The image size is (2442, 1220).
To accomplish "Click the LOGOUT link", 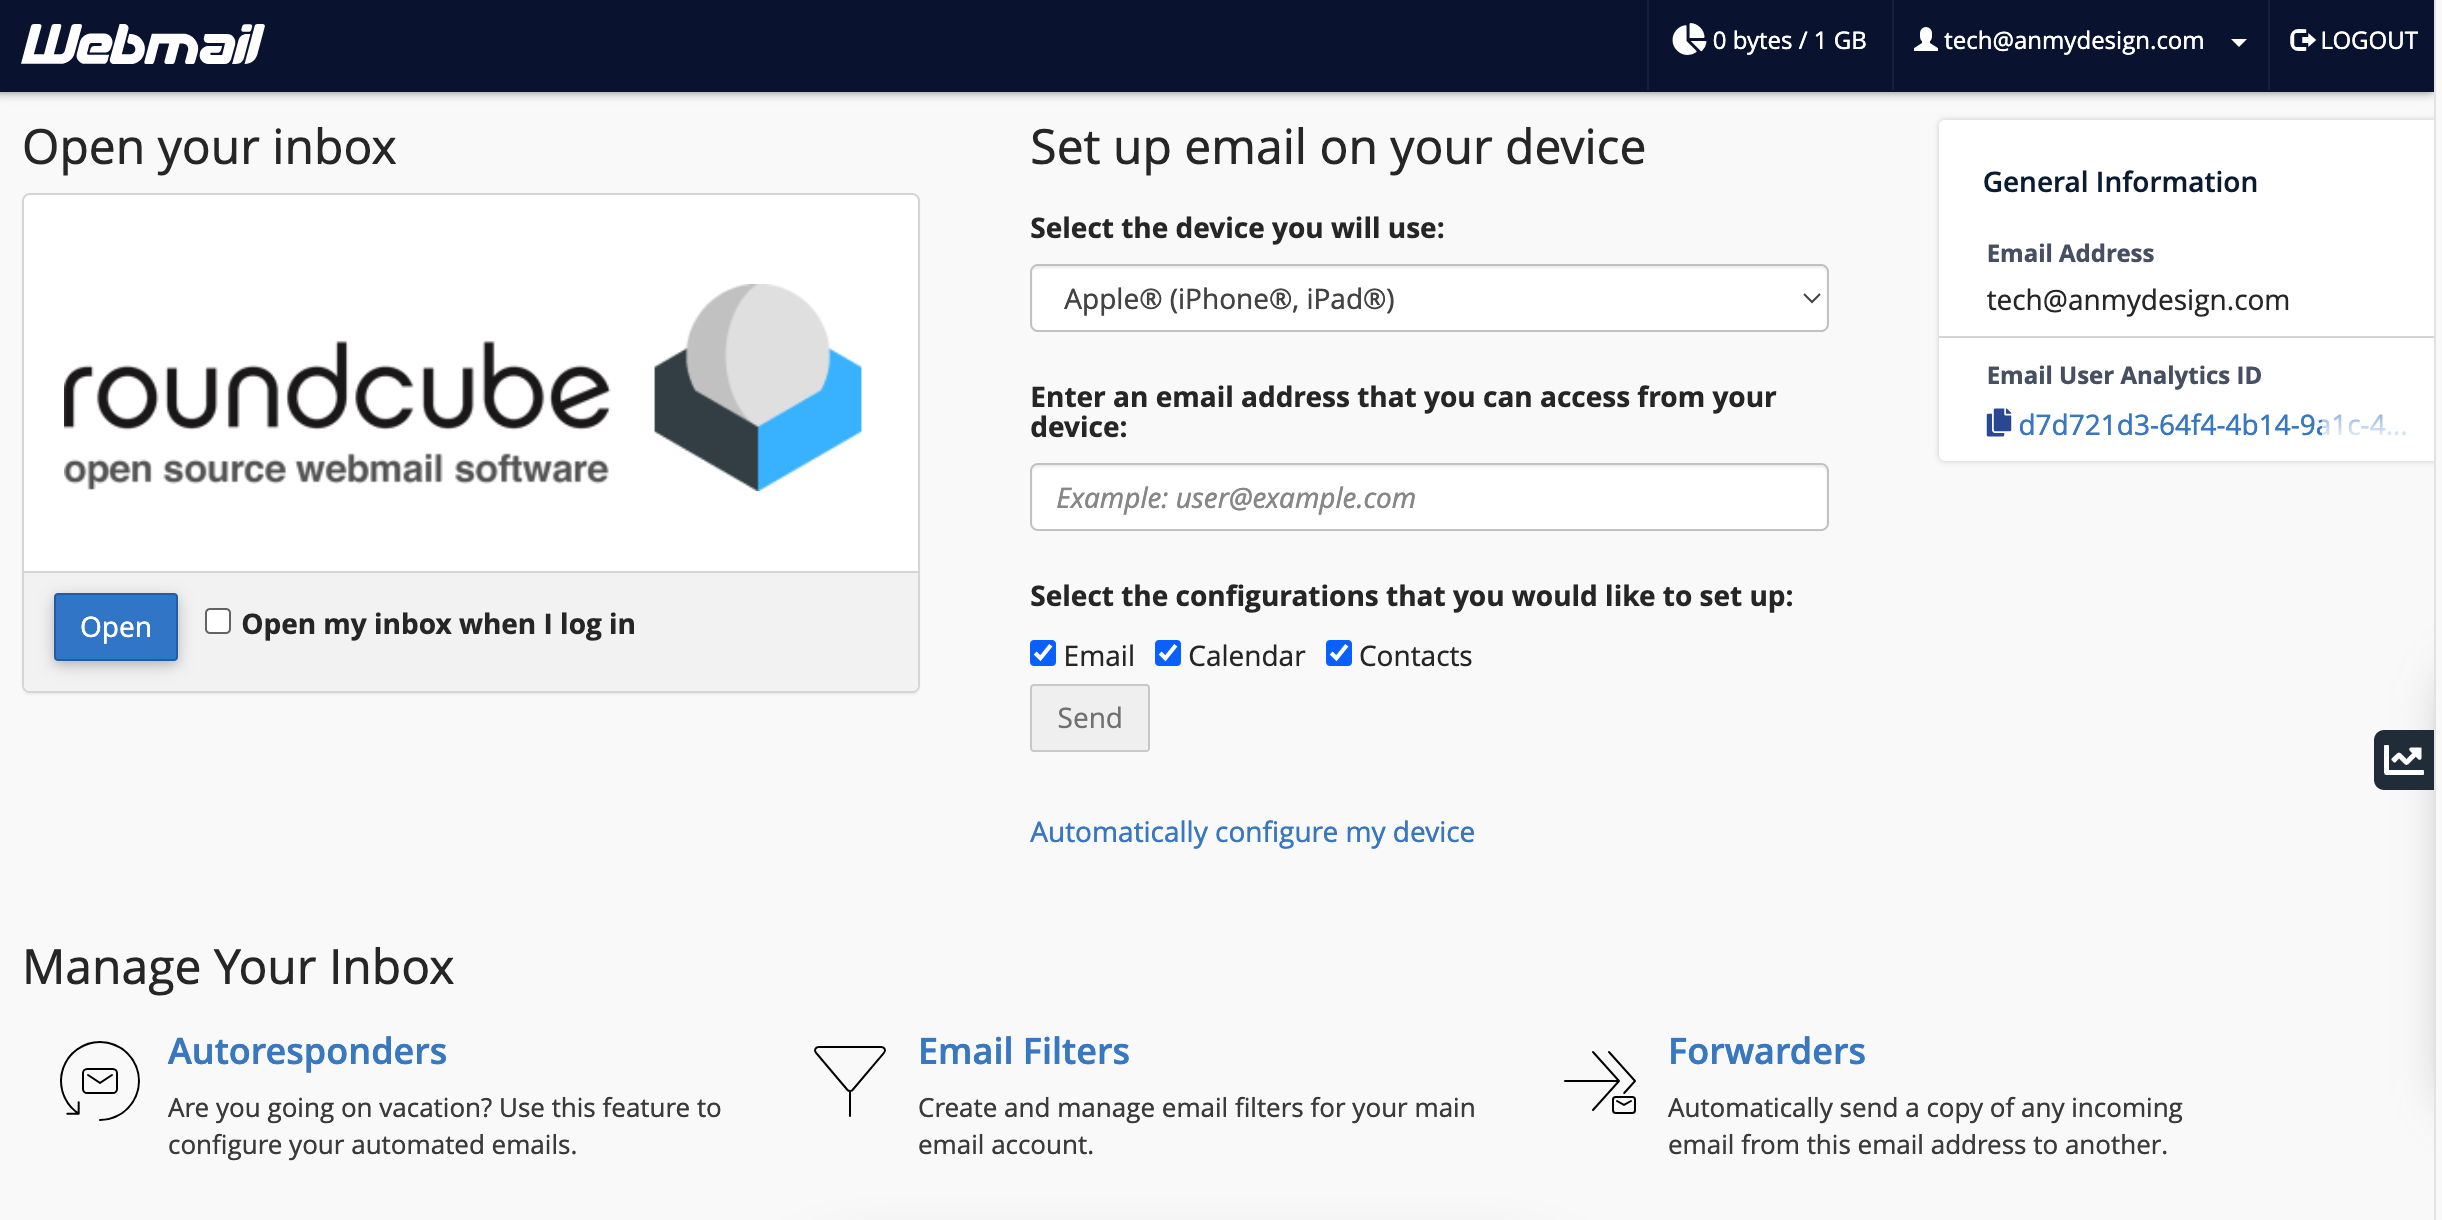I will [x=2354, y=40].
